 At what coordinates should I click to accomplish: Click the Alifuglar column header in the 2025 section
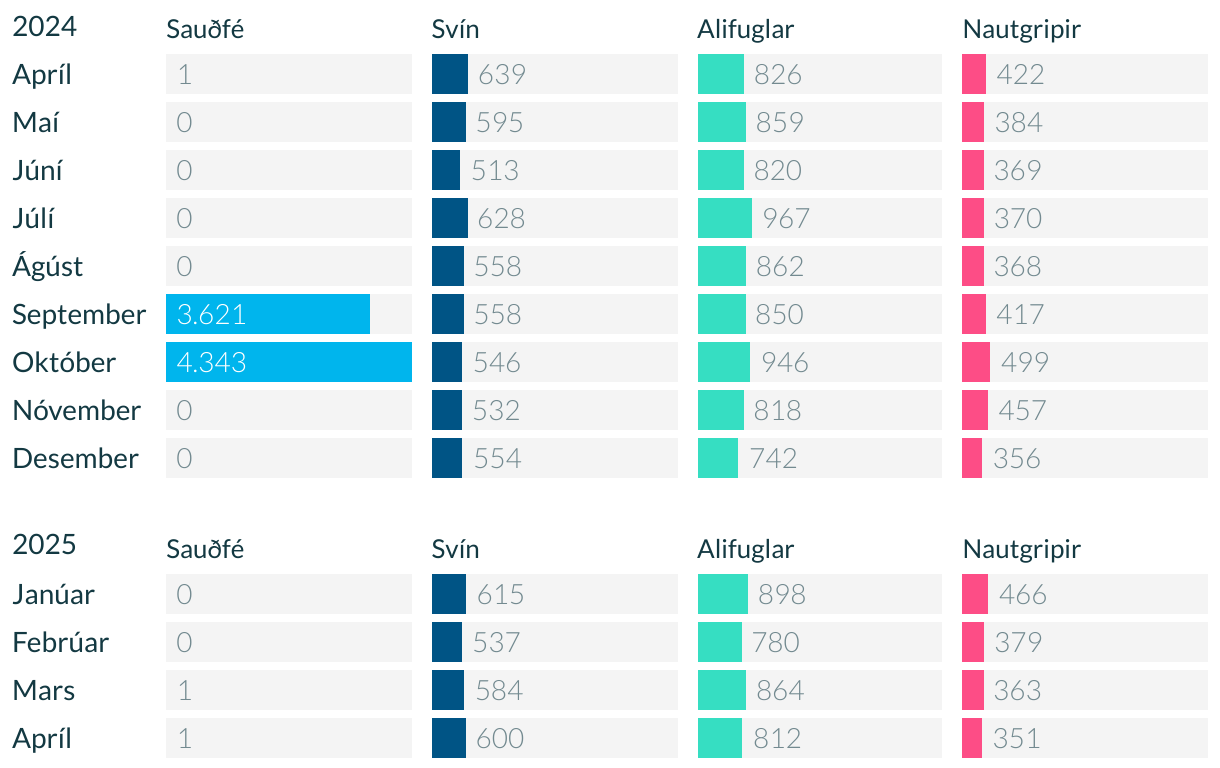(746, 549)
